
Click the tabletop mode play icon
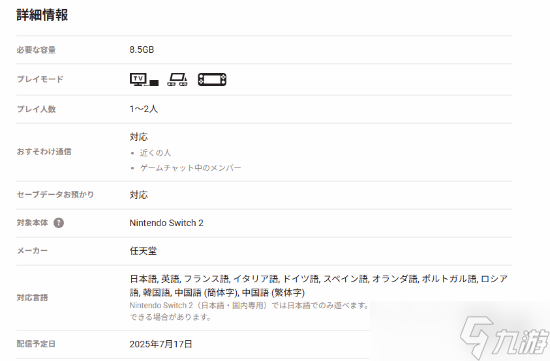click(177, 79)
